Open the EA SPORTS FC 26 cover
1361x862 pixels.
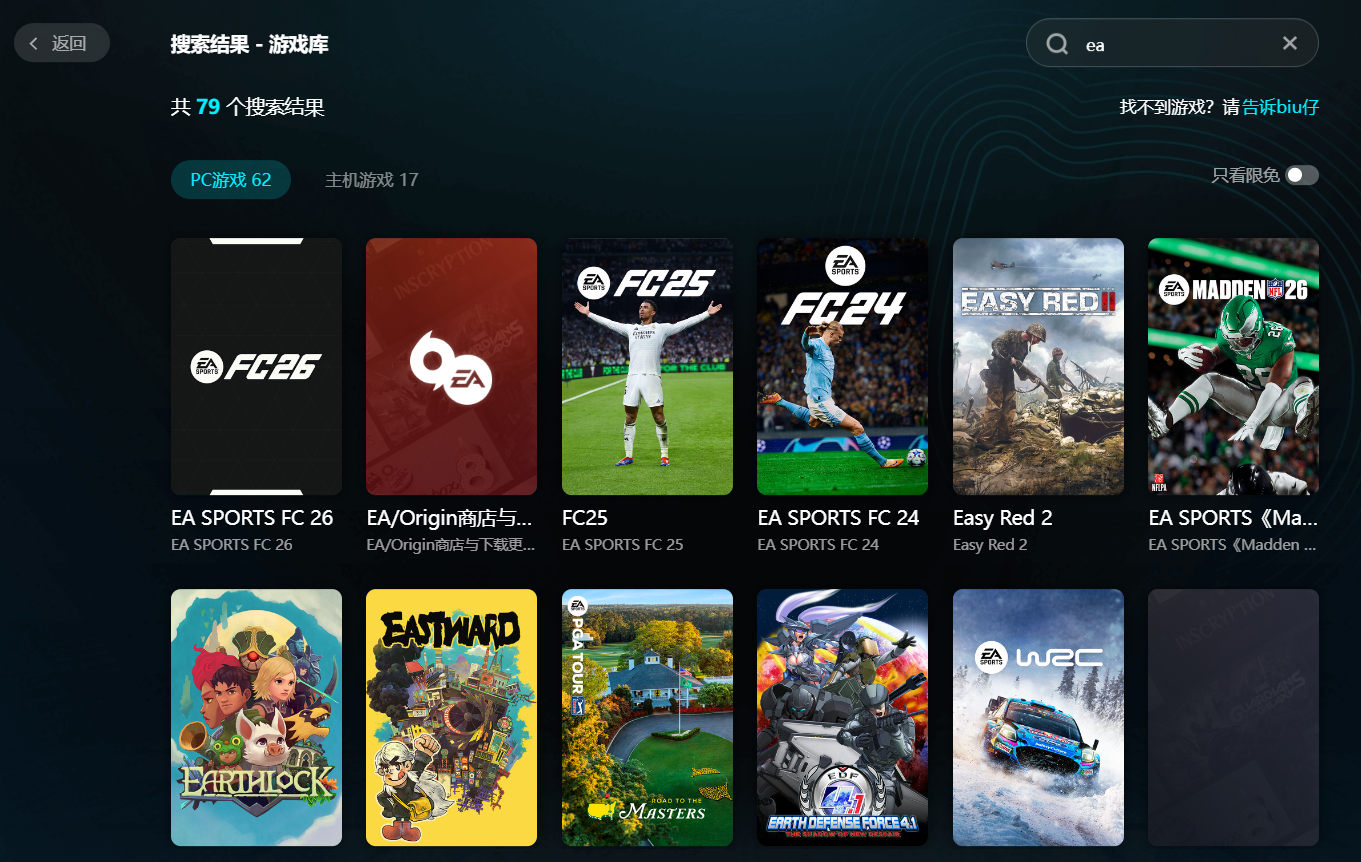(256, 366)
